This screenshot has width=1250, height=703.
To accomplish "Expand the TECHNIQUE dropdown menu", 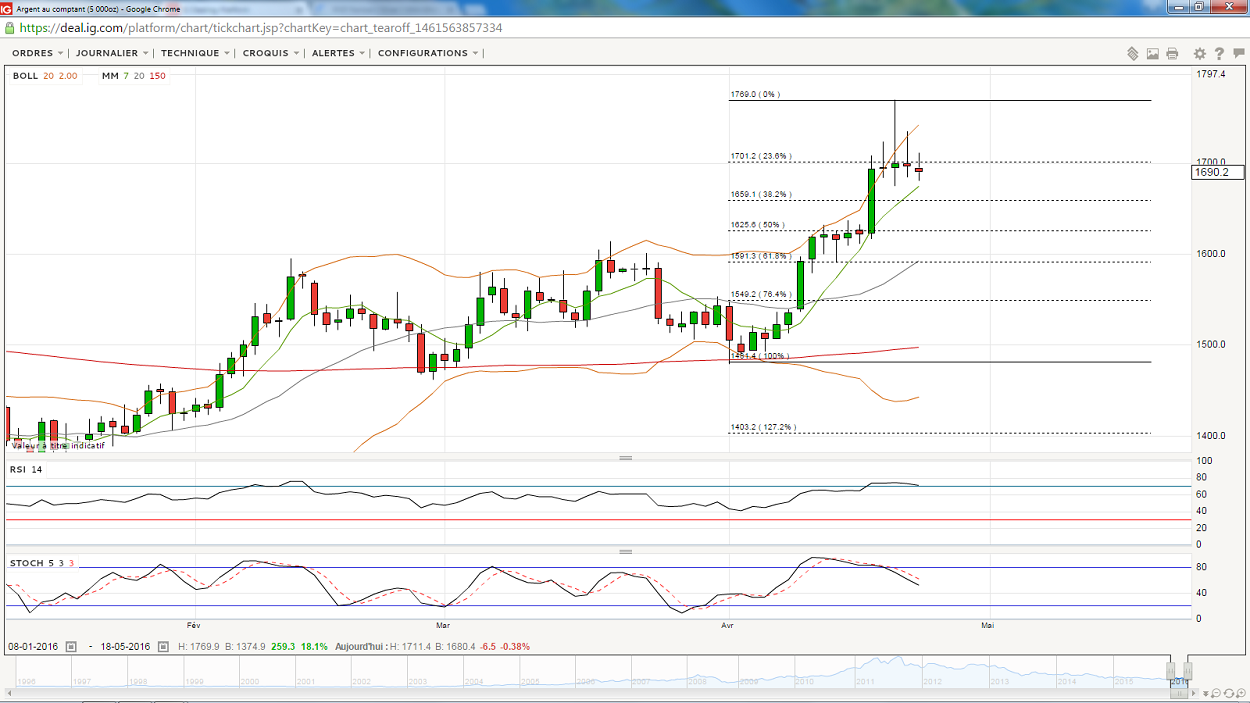I will click(195, 53).
